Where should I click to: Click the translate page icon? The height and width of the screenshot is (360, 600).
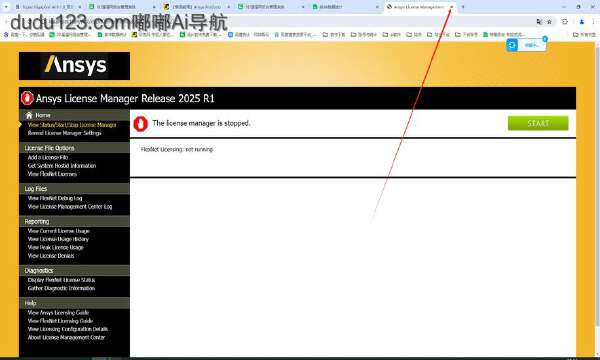(539, 22)
